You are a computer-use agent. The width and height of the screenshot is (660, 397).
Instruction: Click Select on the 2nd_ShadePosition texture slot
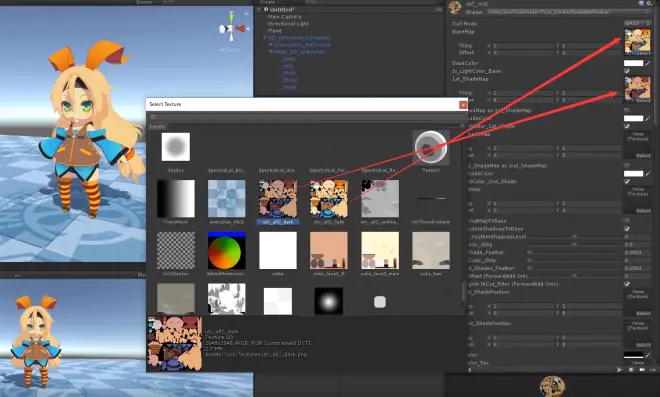click(643, 345)
